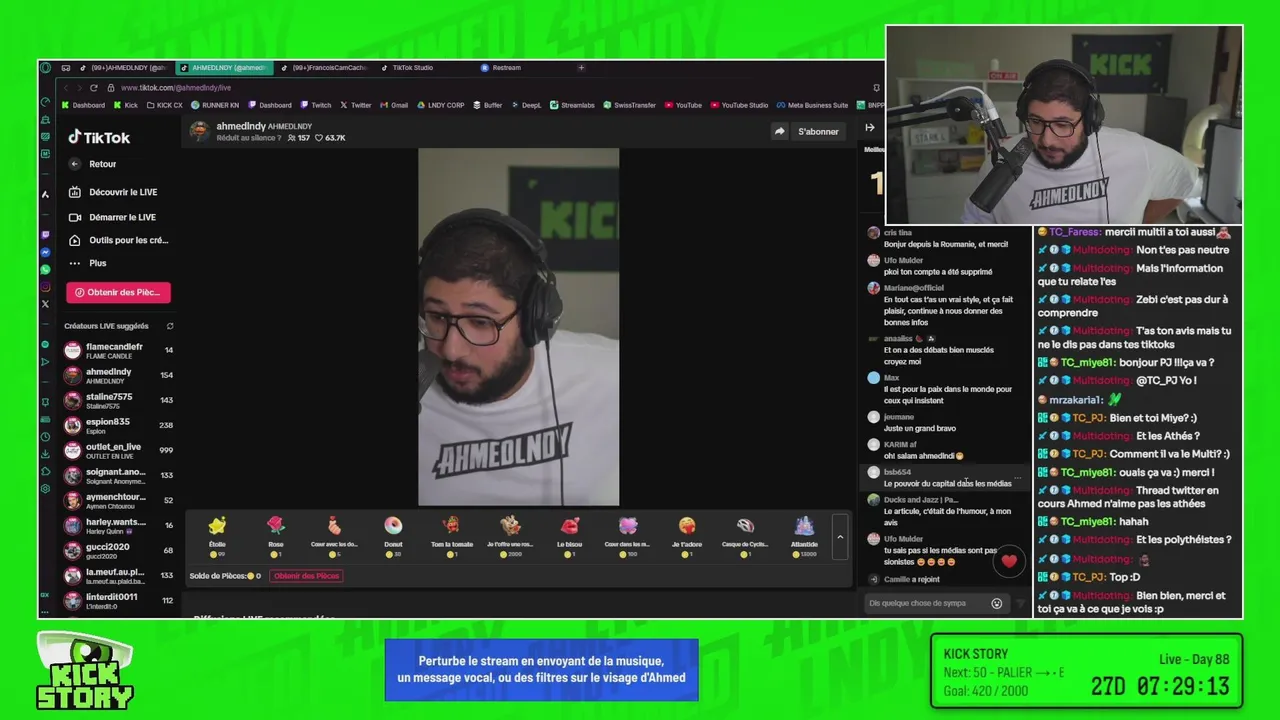This screenshot has width=1280, height=720.
Task: Send the Étoile gift
Action: coord(217,535)
